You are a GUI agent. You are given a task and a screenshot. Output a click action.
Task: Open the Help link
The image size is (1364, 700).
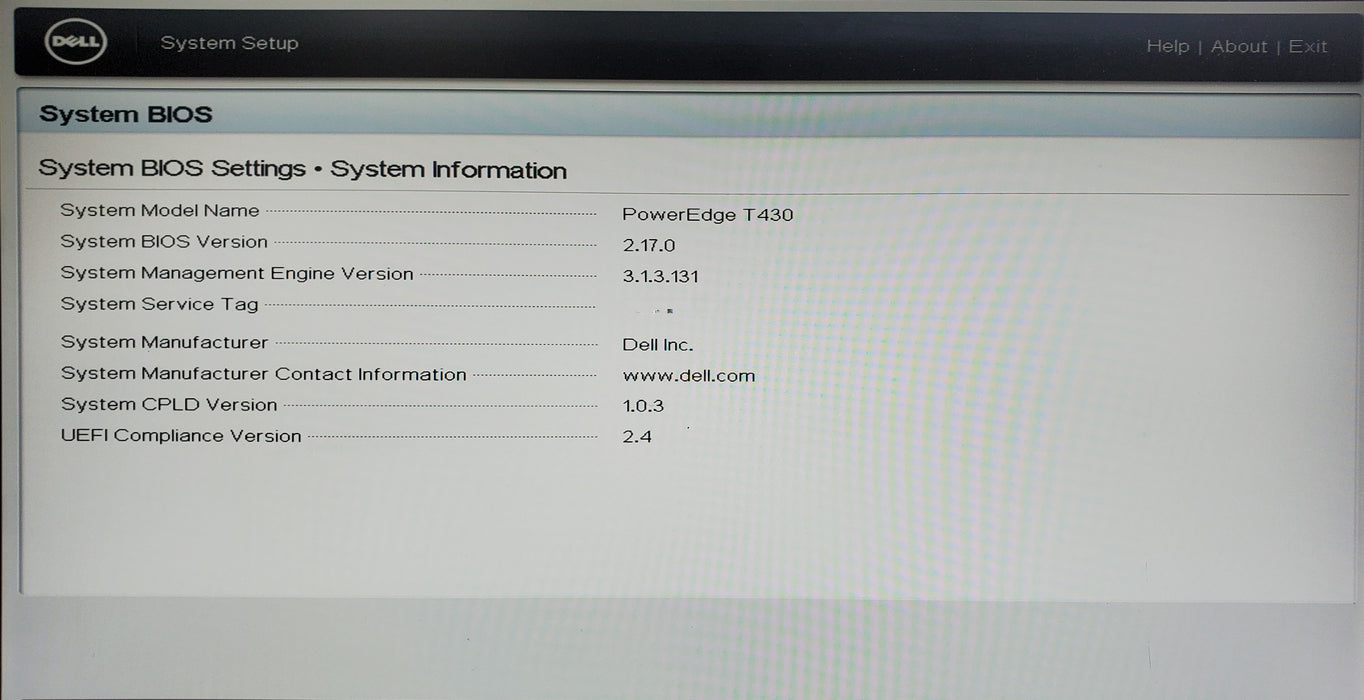[1167, 46]
